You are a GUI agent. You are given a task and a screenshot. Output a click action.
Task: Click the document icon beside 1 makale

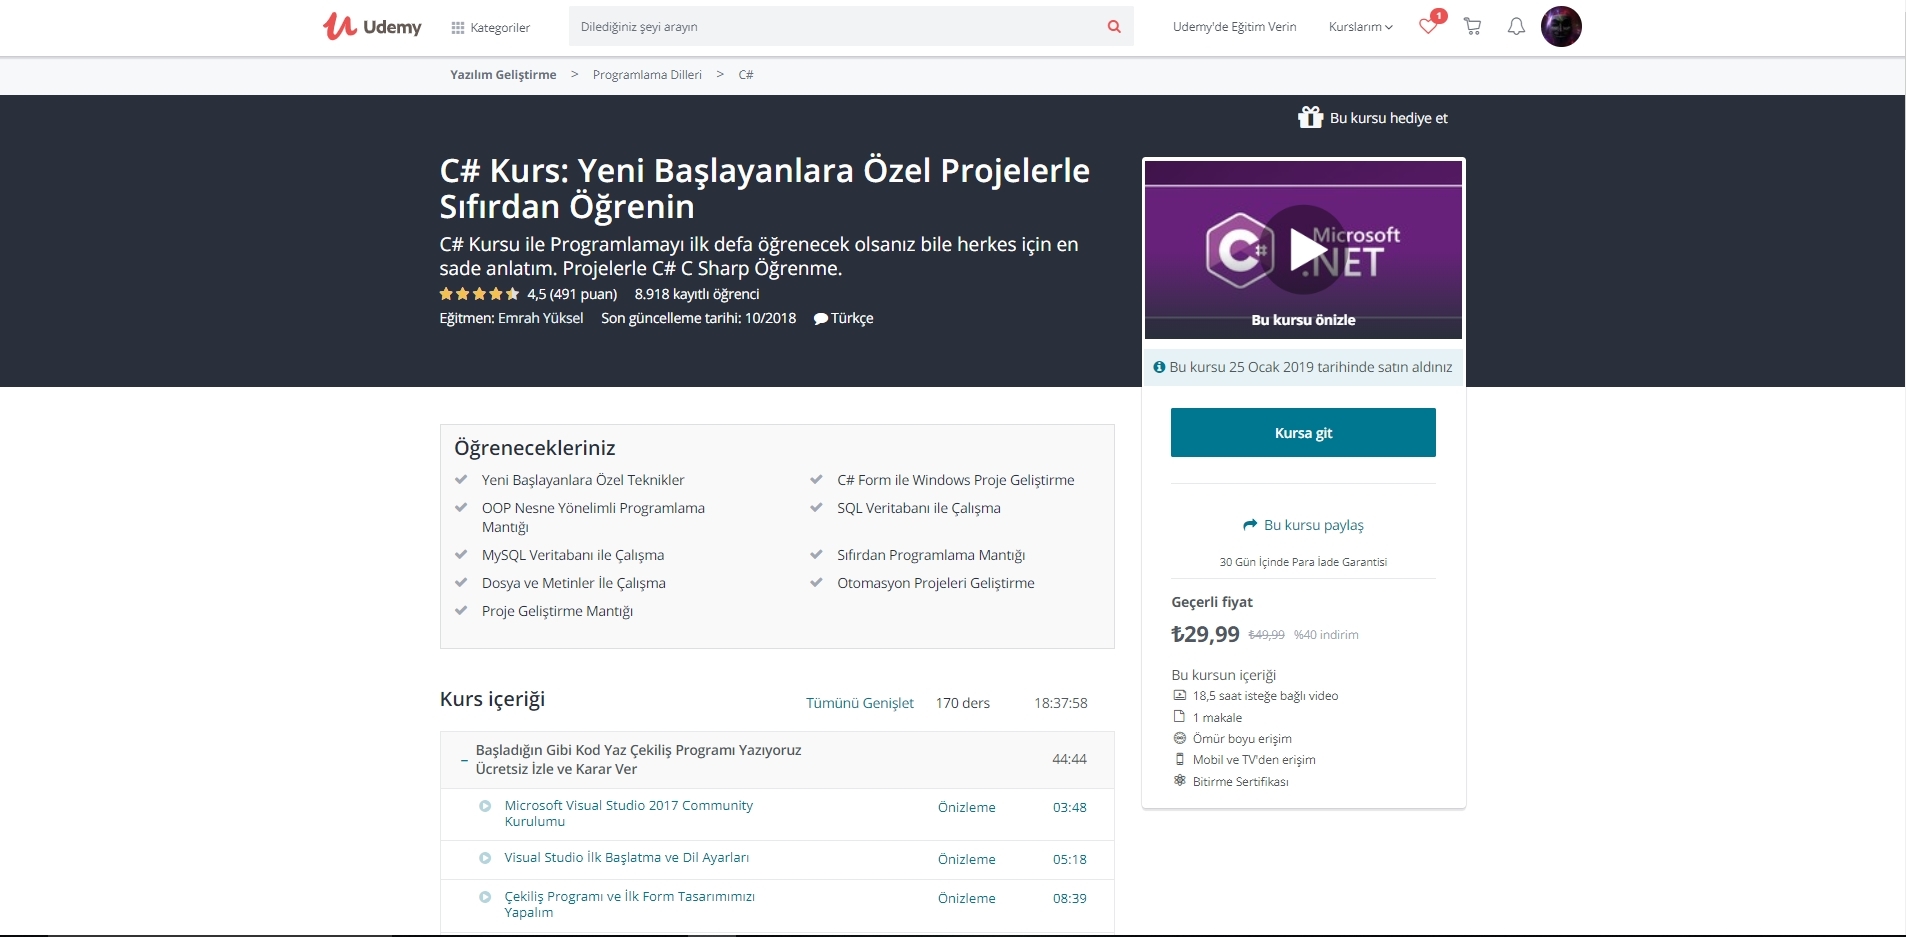click(1179, 717)
